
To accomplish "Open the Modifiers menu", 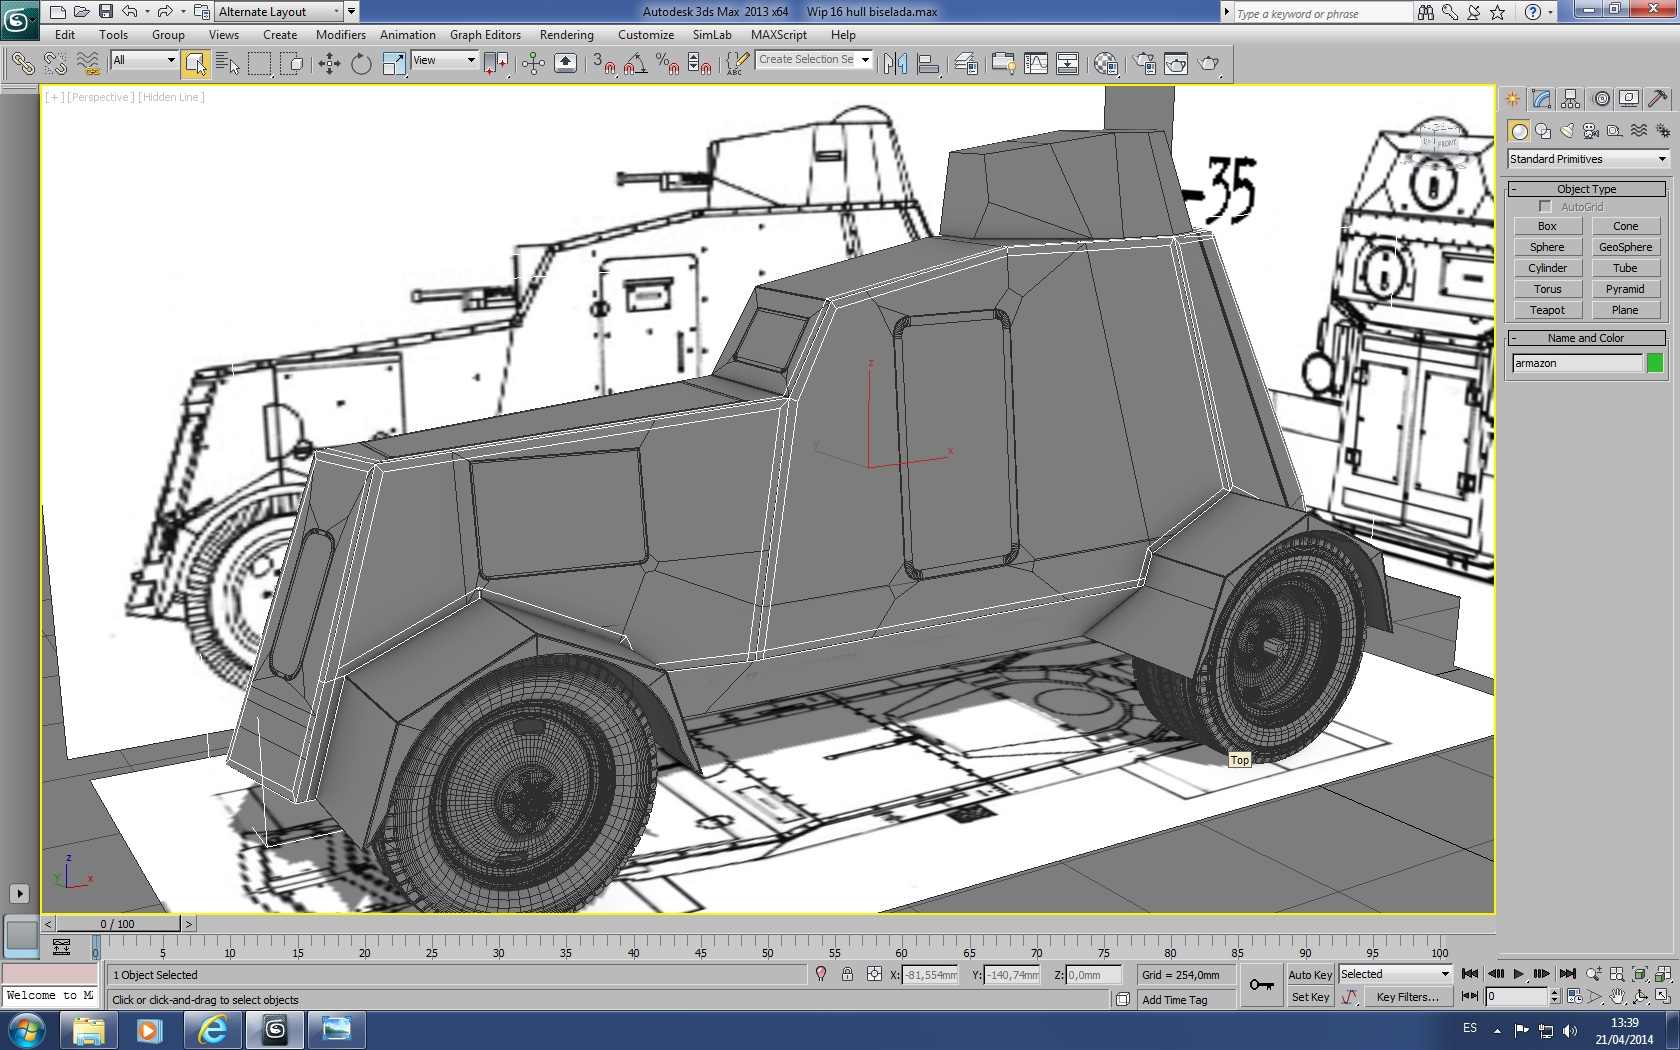I will pos(340,35).
